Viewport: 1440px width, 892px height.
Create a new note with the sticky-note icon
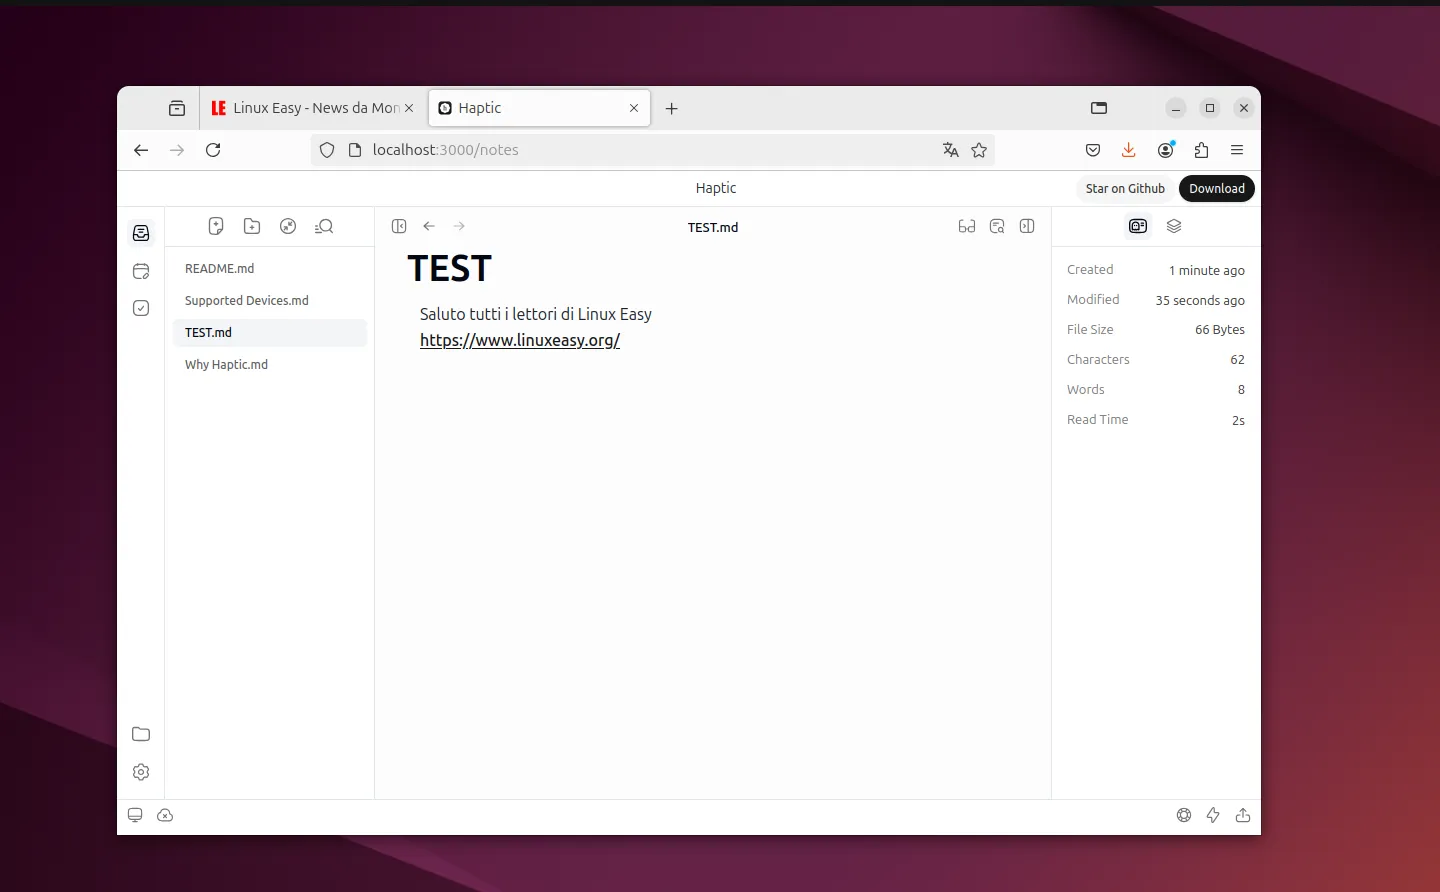[x=216, y=227]
